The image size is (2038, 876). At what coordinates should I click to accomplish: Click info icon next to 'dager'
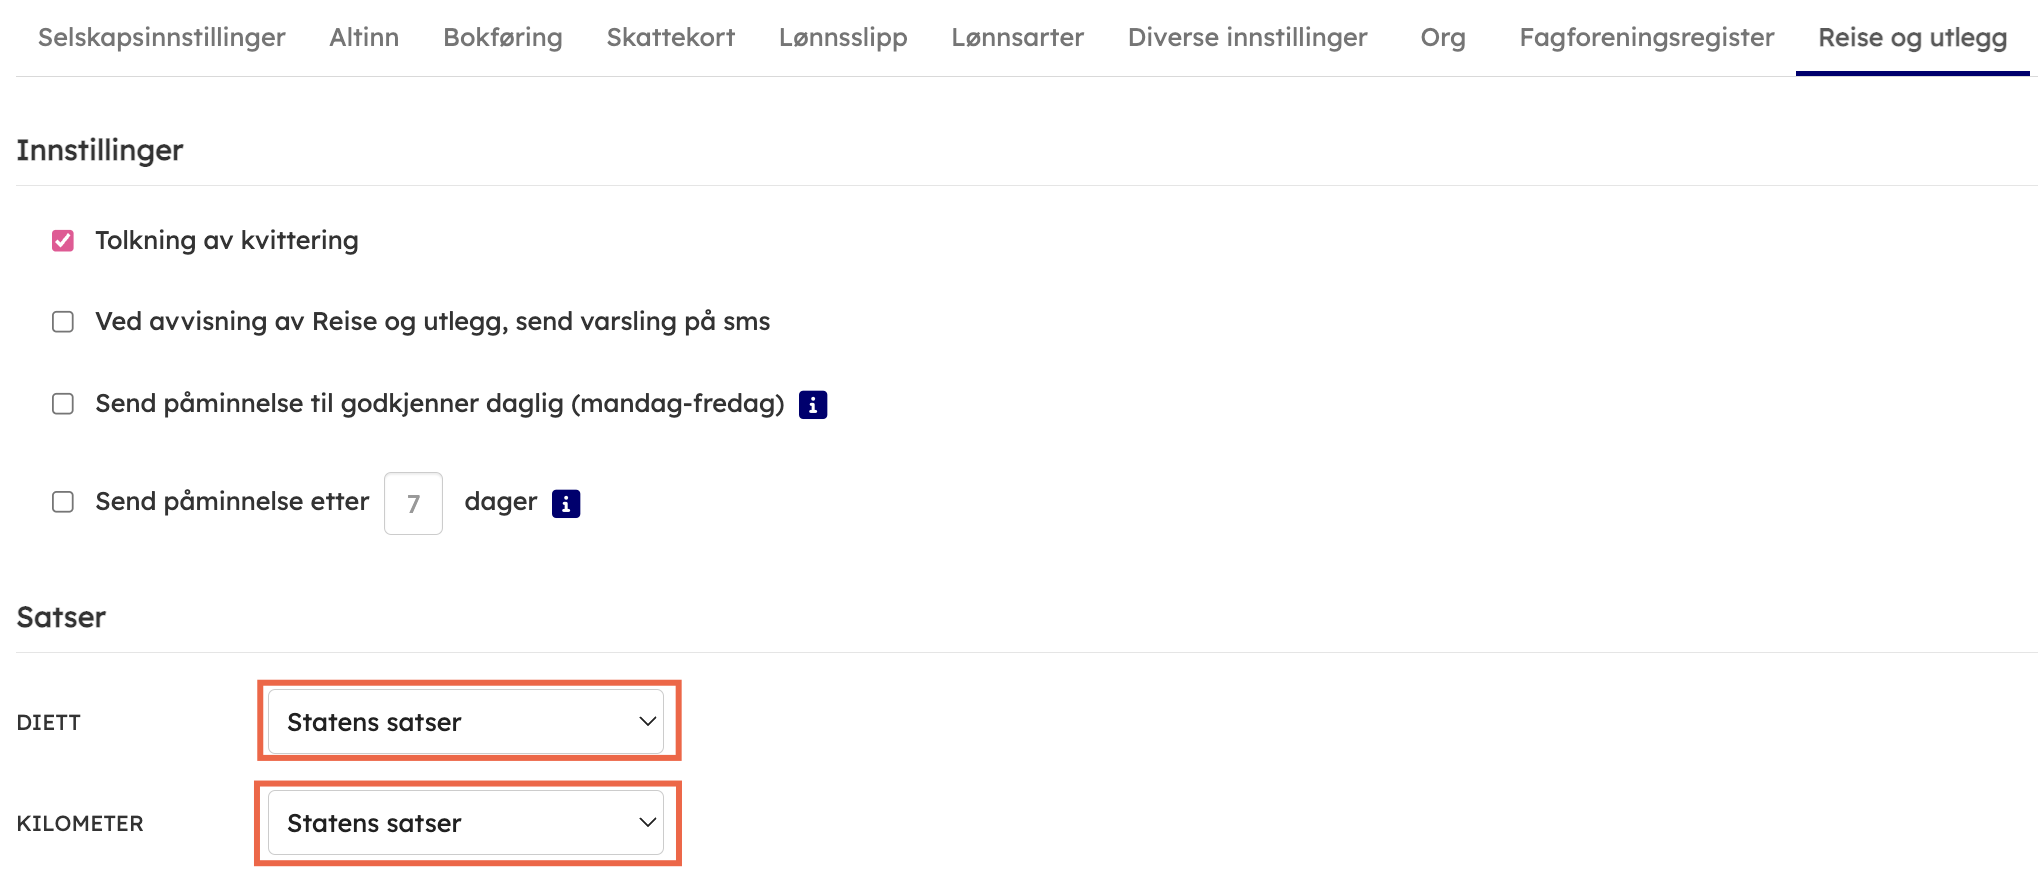566,504
